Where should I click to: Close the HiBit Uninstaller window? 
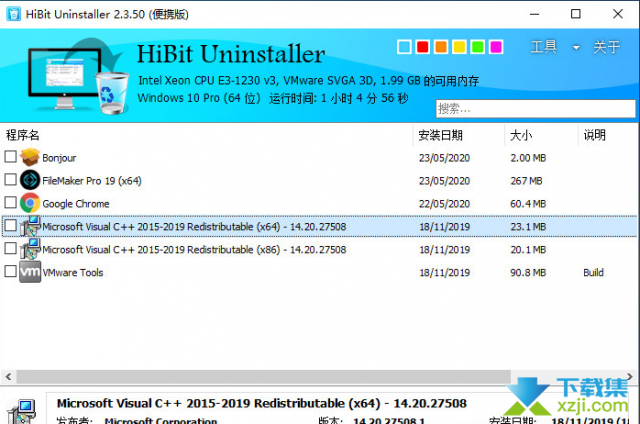pos(618,14)
